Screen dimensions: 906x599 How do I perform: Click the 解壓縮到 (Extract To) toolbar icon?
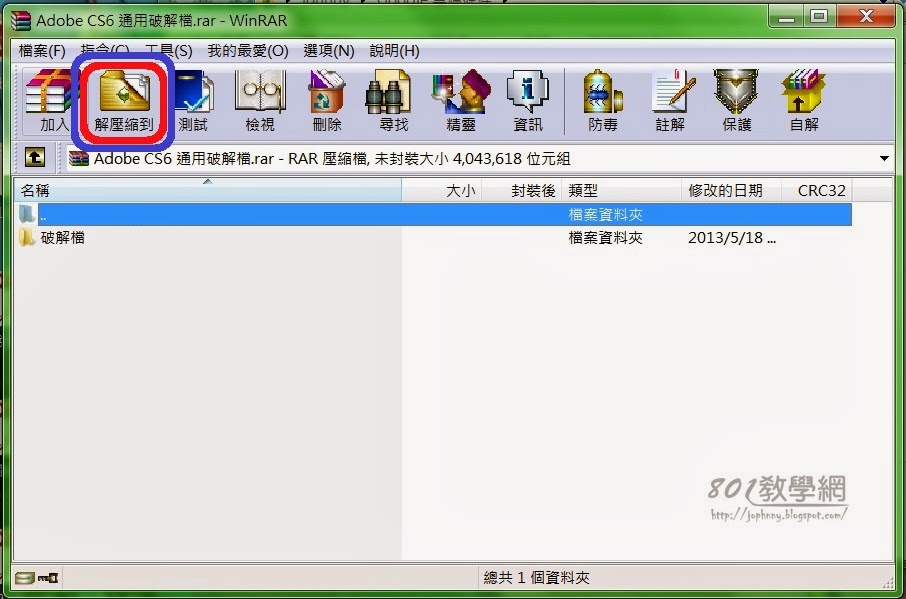[x=124, y=99]
